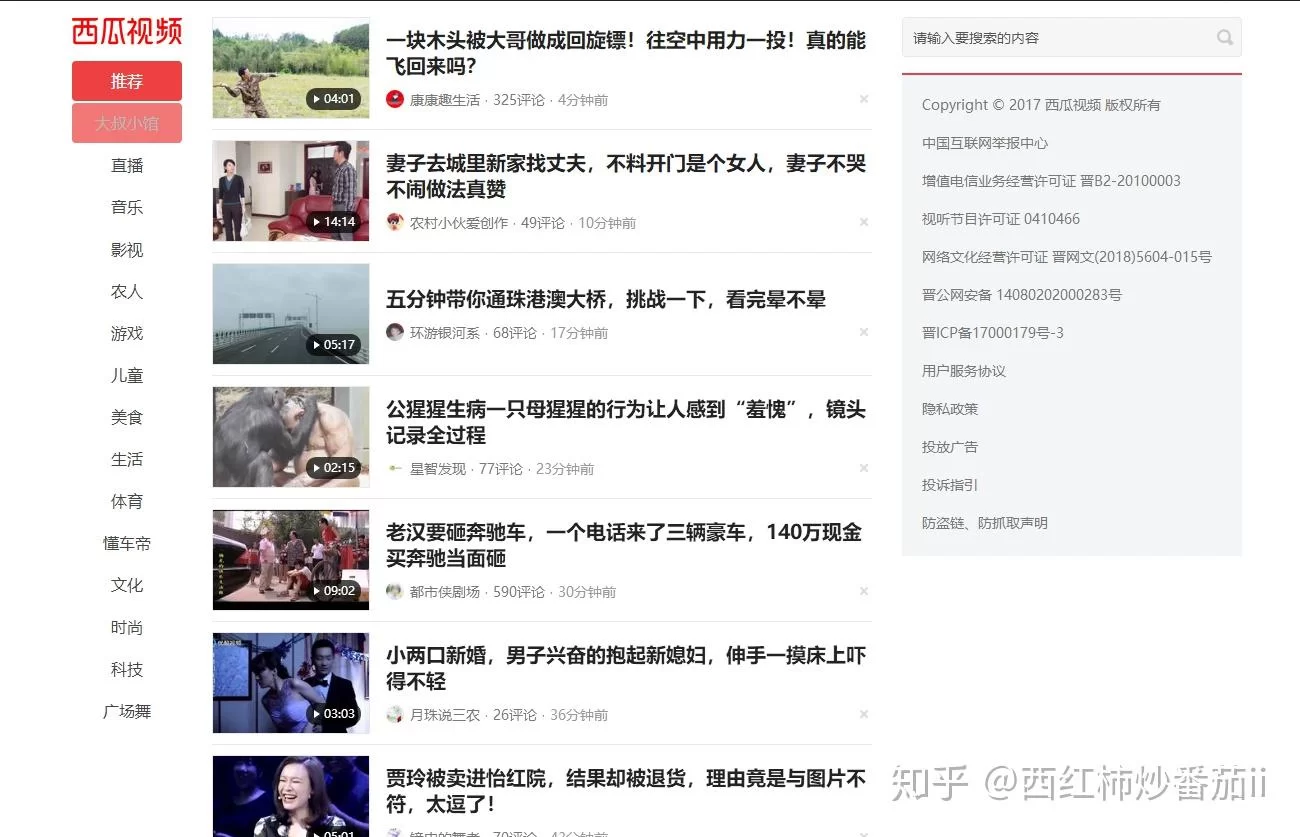Open the 大叔小馆 section
The image size is (1300, 837).
[127, 122]
